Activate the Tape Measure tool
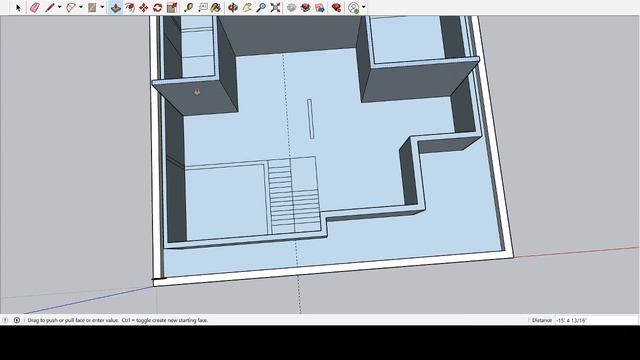The image size is (640, 360). [x=189, y=7]
